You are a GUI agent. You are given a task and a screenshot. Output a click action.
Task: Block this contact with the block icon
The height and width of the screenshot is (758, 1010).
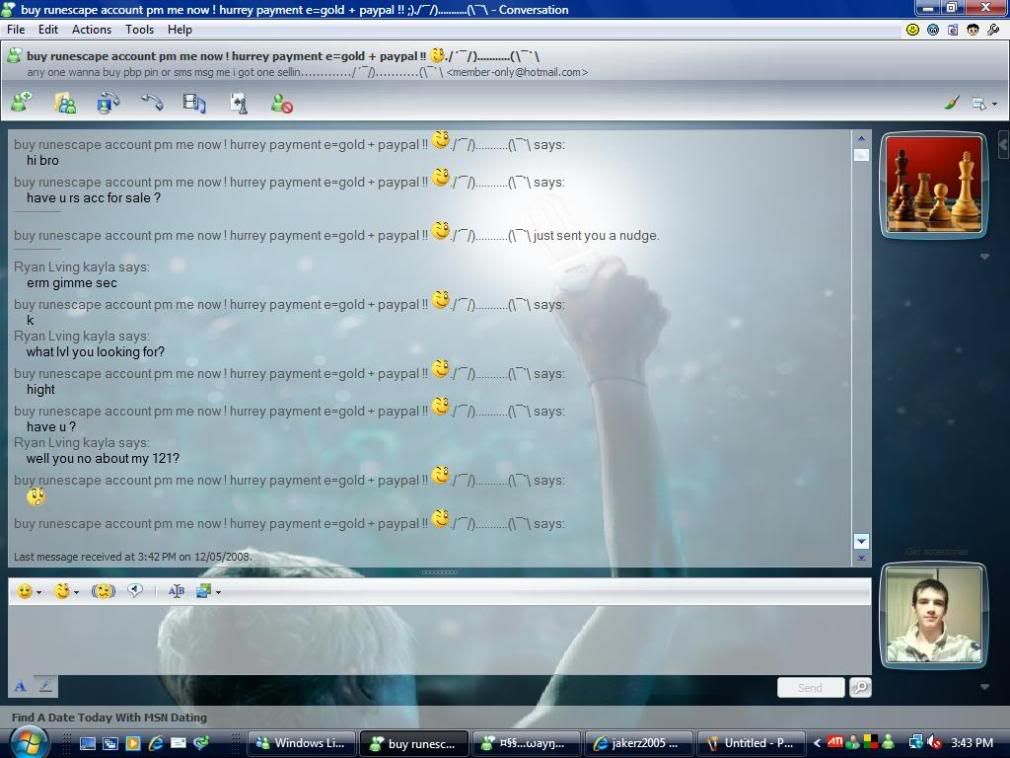(281, 104)
